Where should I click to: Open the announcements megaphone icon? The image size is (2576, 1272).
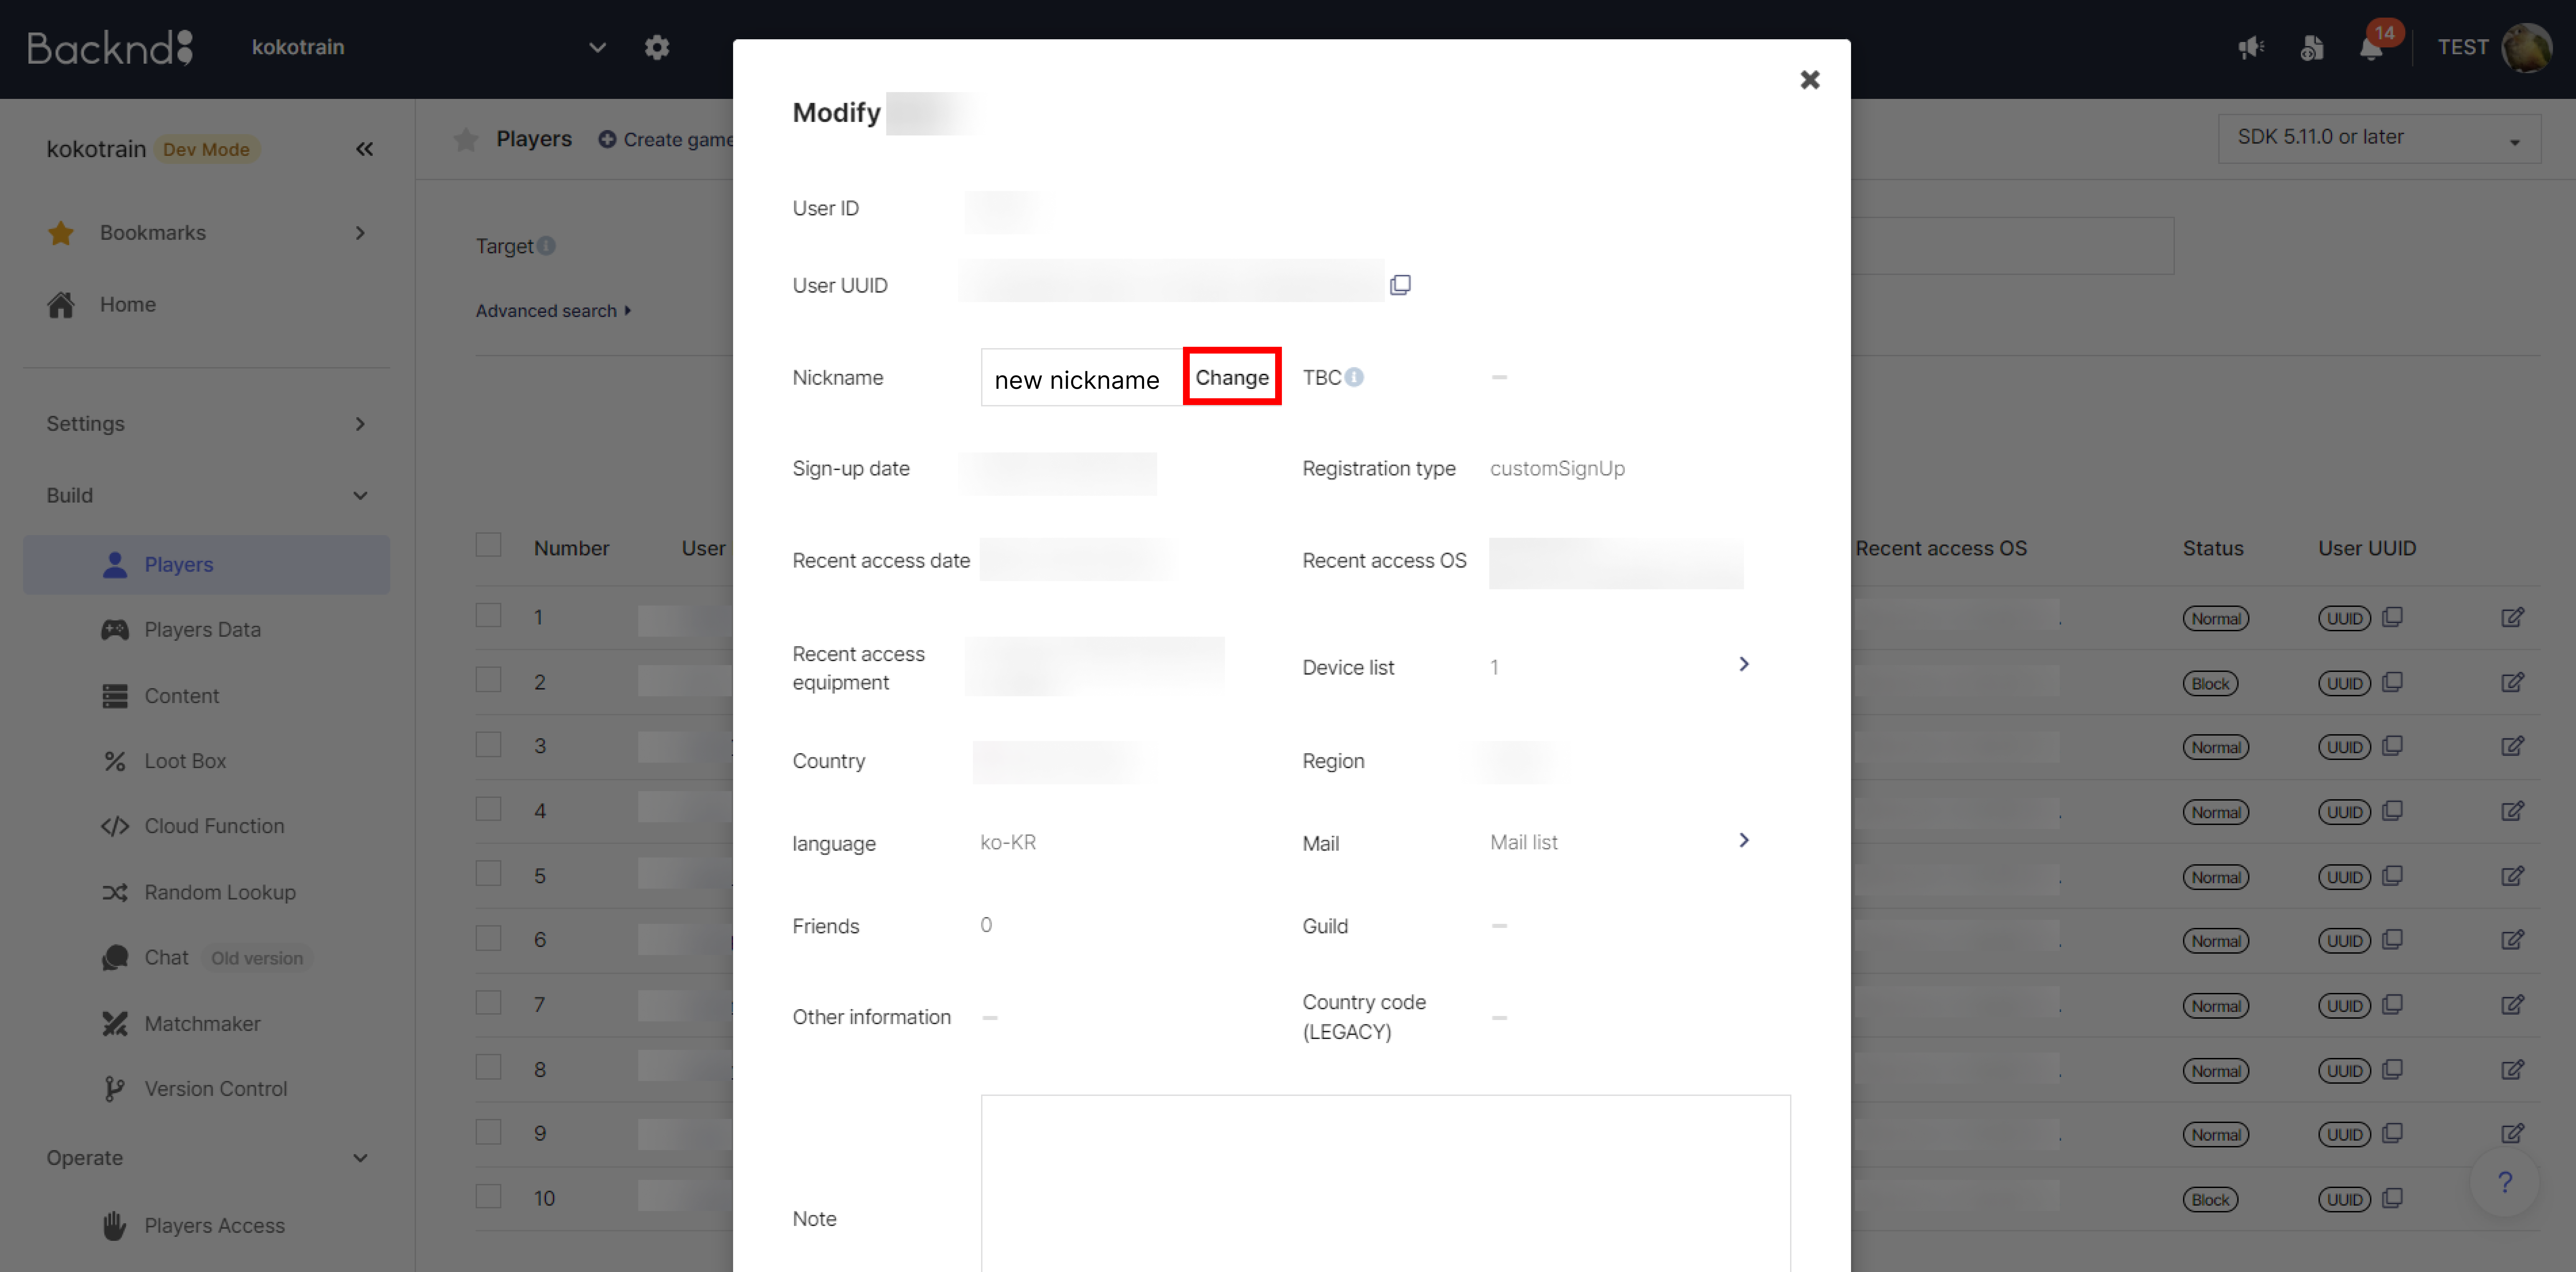coord(2251,47)
